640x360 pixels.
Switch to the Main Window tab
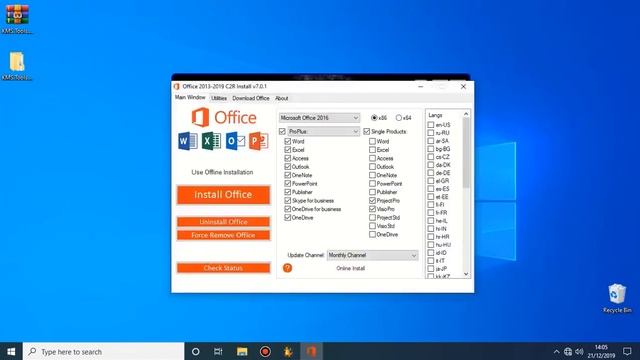click(x=190, y=98)
